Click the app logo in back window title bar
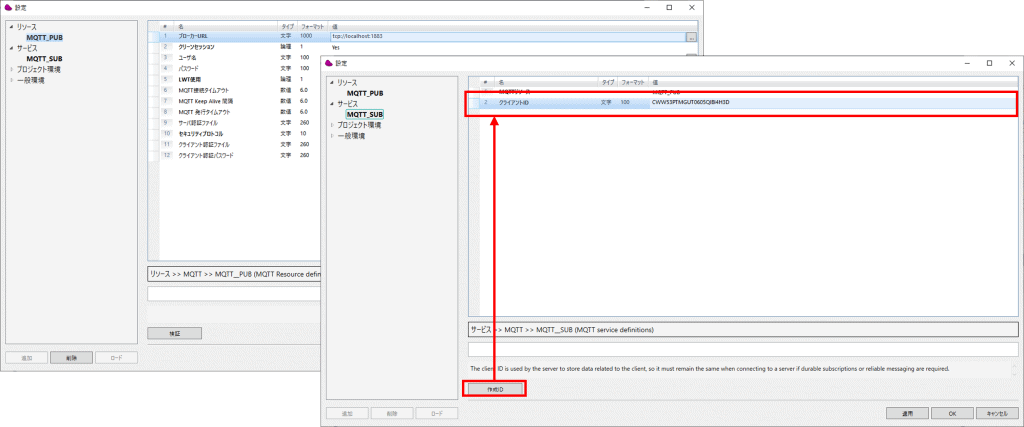Viewport: 1024px width, 427px height. [x=9, y=7]
